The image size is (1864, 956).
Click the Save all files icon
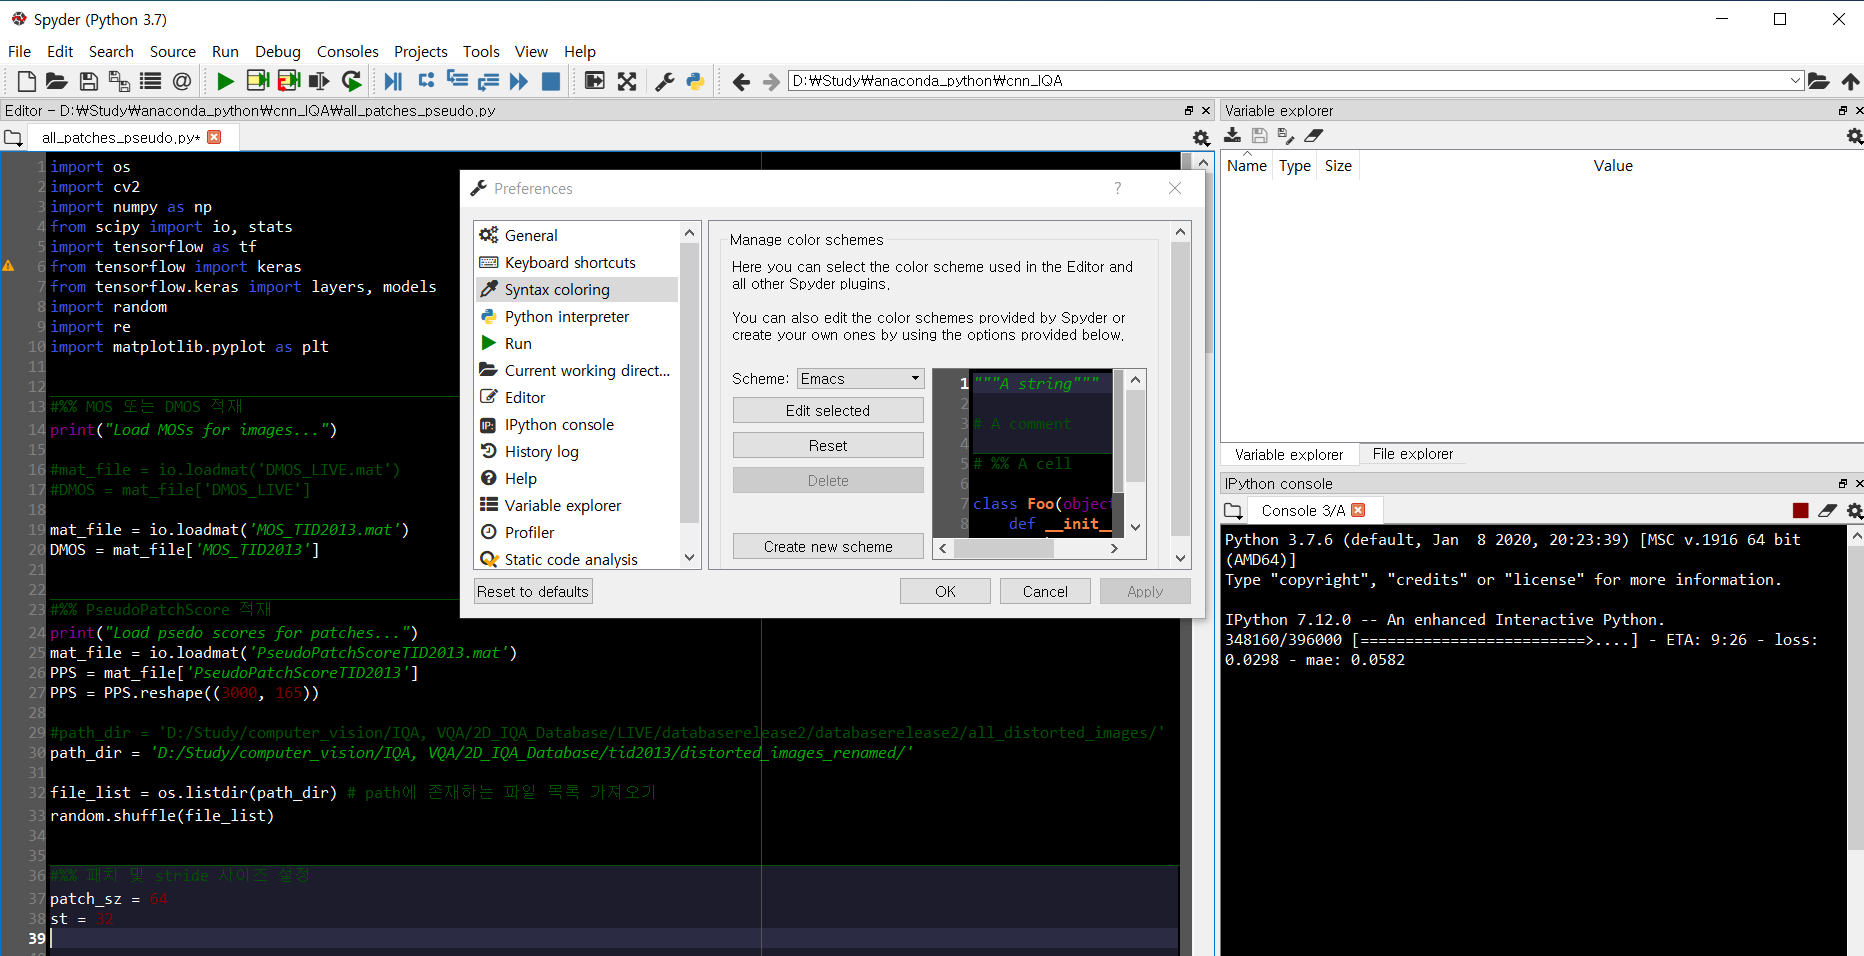(119, 81)
